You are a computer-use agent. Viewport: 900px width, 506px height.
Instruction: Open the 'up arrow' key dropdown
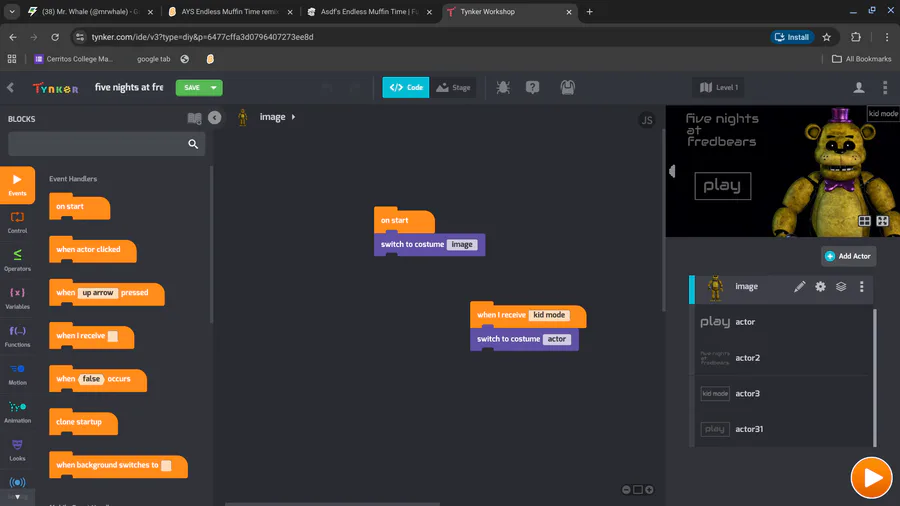98,293
